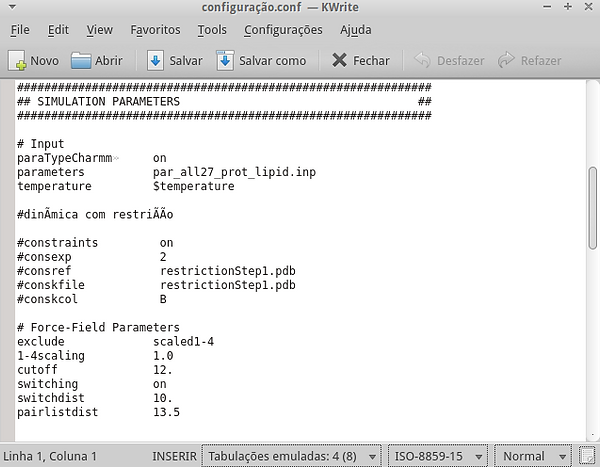Click on 'par_all27_prot_lipid.inp' value
600x467 pixels.
pyautogui.click(x=234, y=172)
